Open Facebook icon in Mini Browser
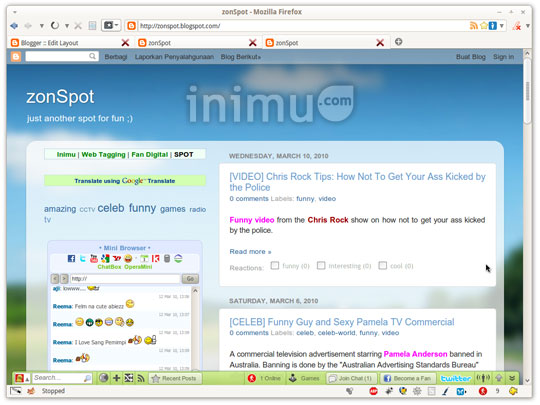 point(71,258)
